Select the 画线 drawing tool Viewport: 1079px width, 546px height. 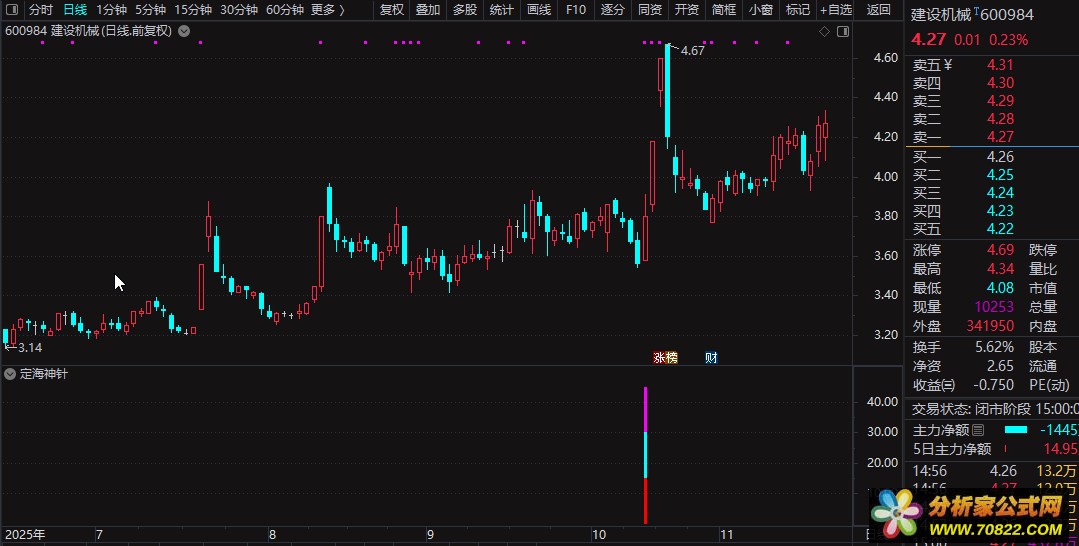(538, 10)
